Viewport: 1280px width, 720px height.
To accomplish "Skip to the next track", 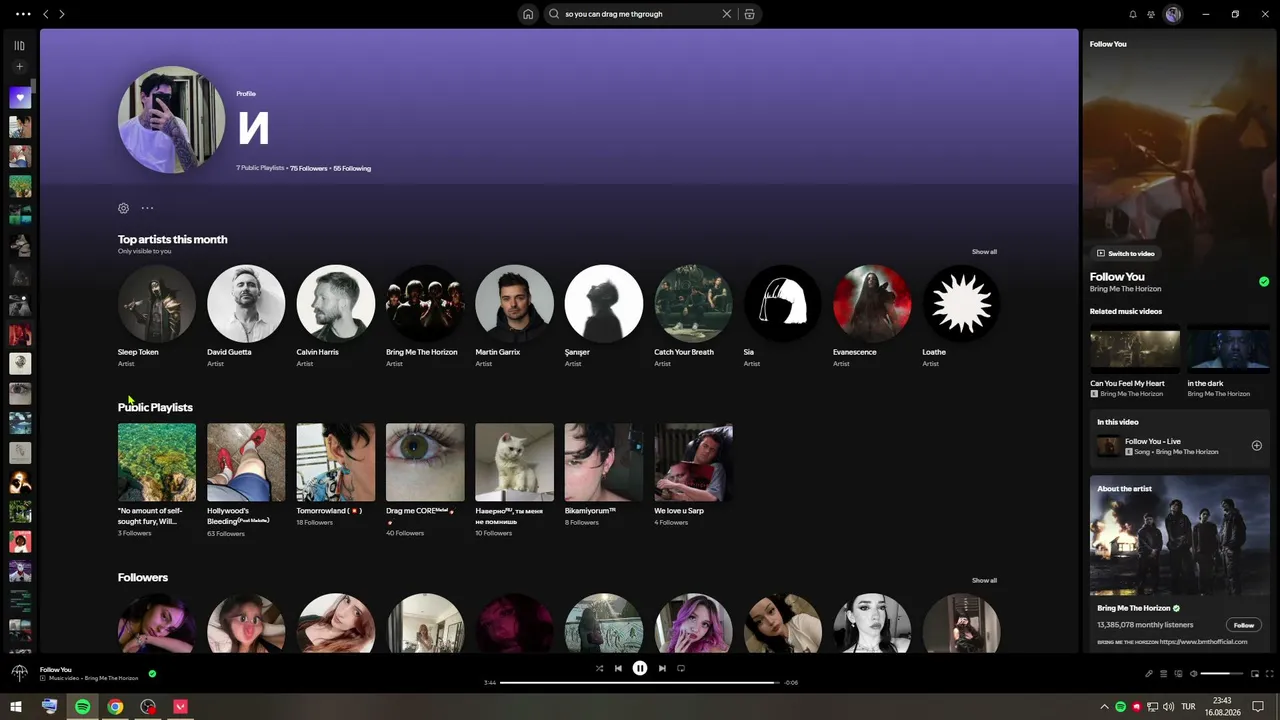I will [x=662, y=668].
